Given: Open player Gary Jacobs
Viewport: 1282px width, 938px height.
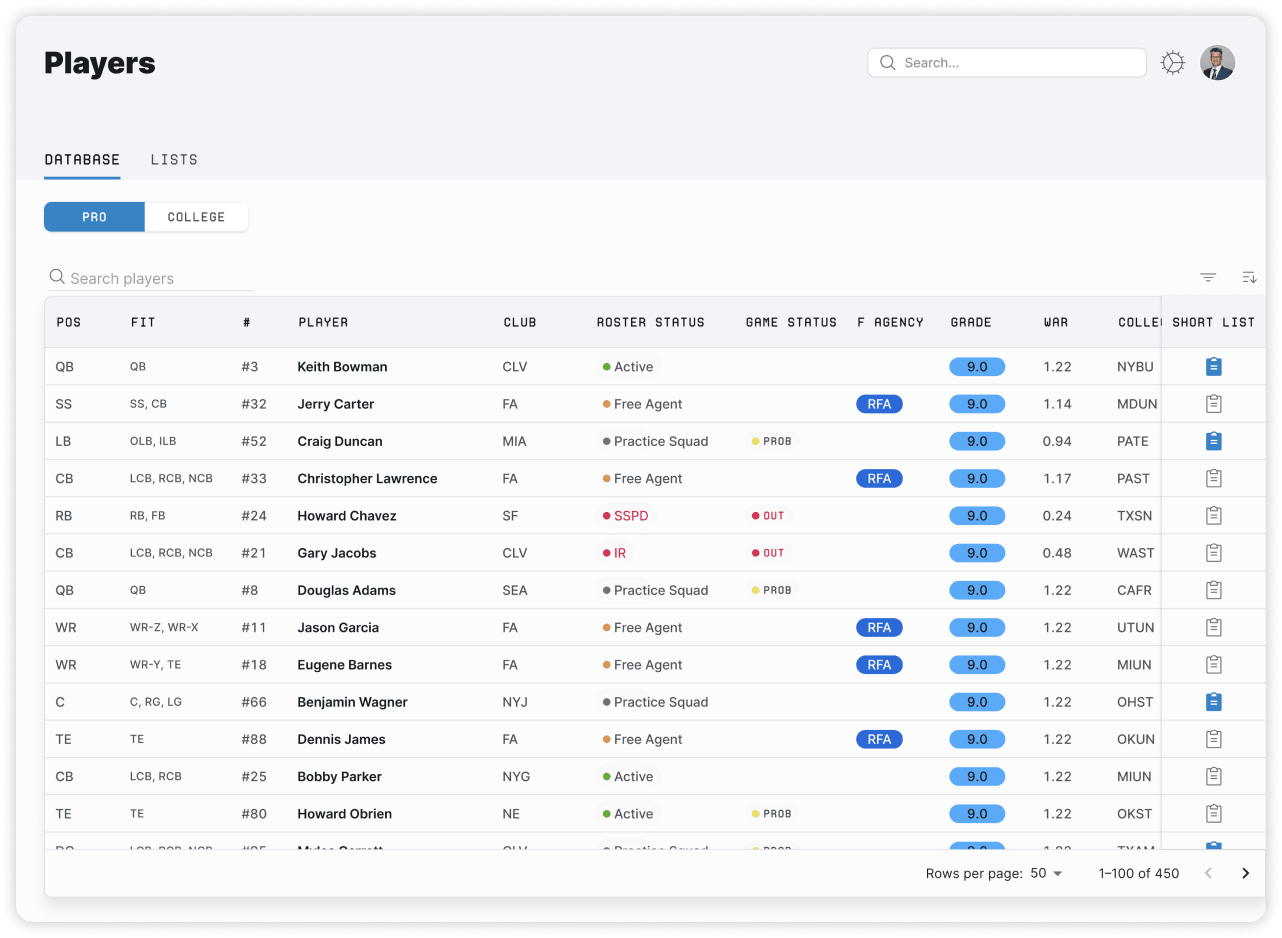Looking at the screenshot, I should tap(337, 553).
